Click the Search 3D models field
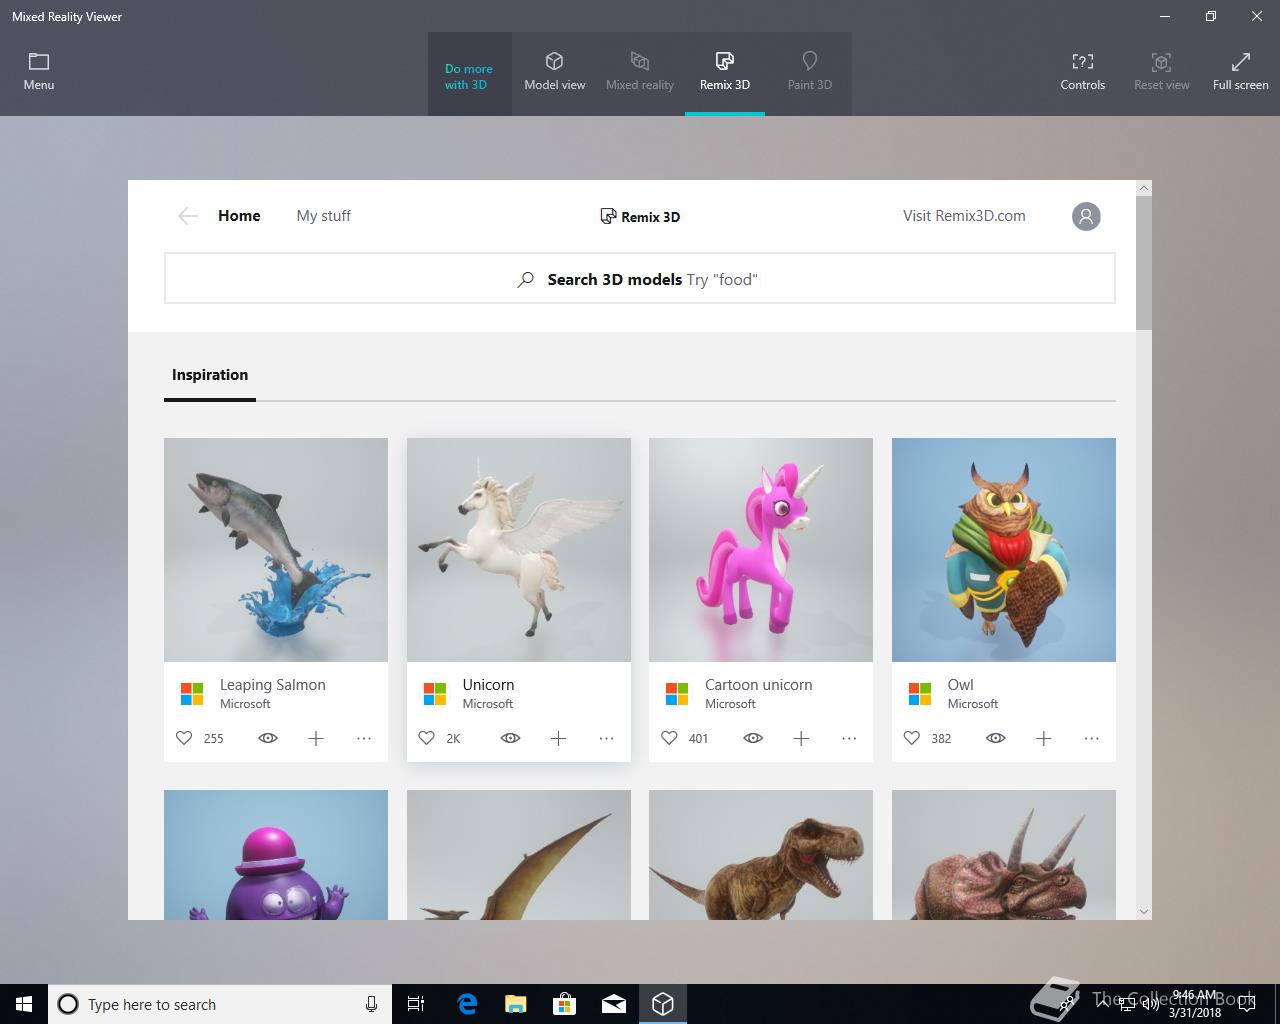 tap(640, 278)
